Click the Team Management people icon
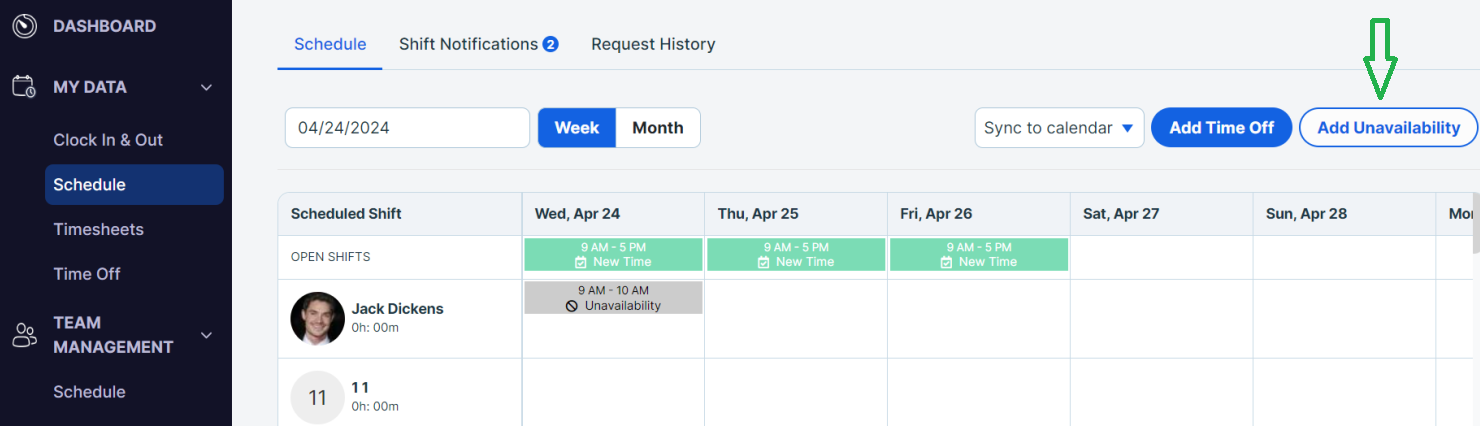This screenshot has width=1480, height=426. [24, 335]
